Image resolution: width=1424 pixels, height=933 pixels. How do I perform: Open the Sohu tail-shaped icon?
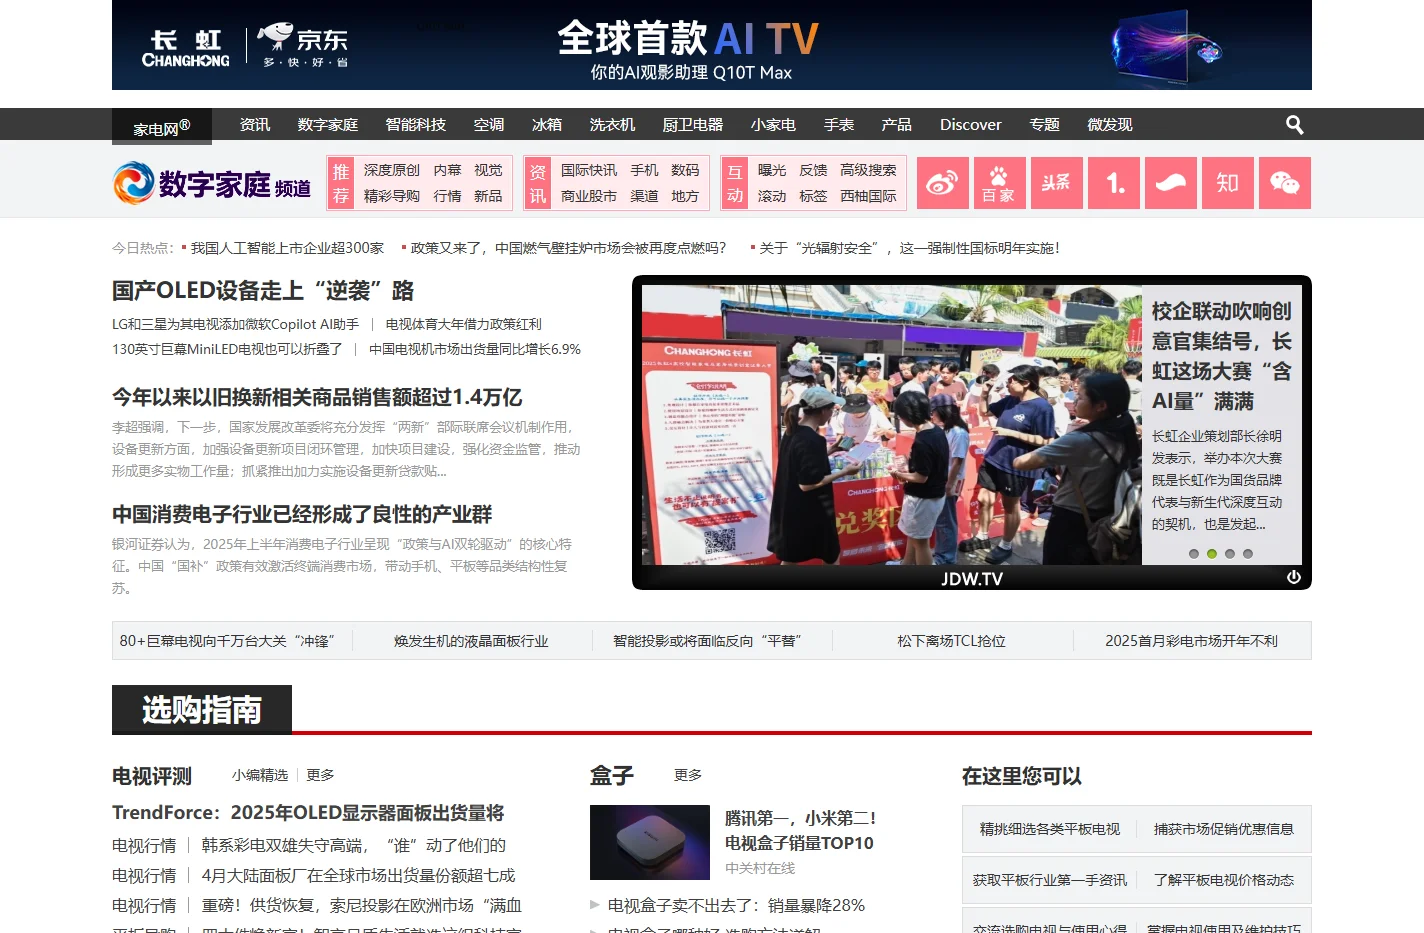1171,183
